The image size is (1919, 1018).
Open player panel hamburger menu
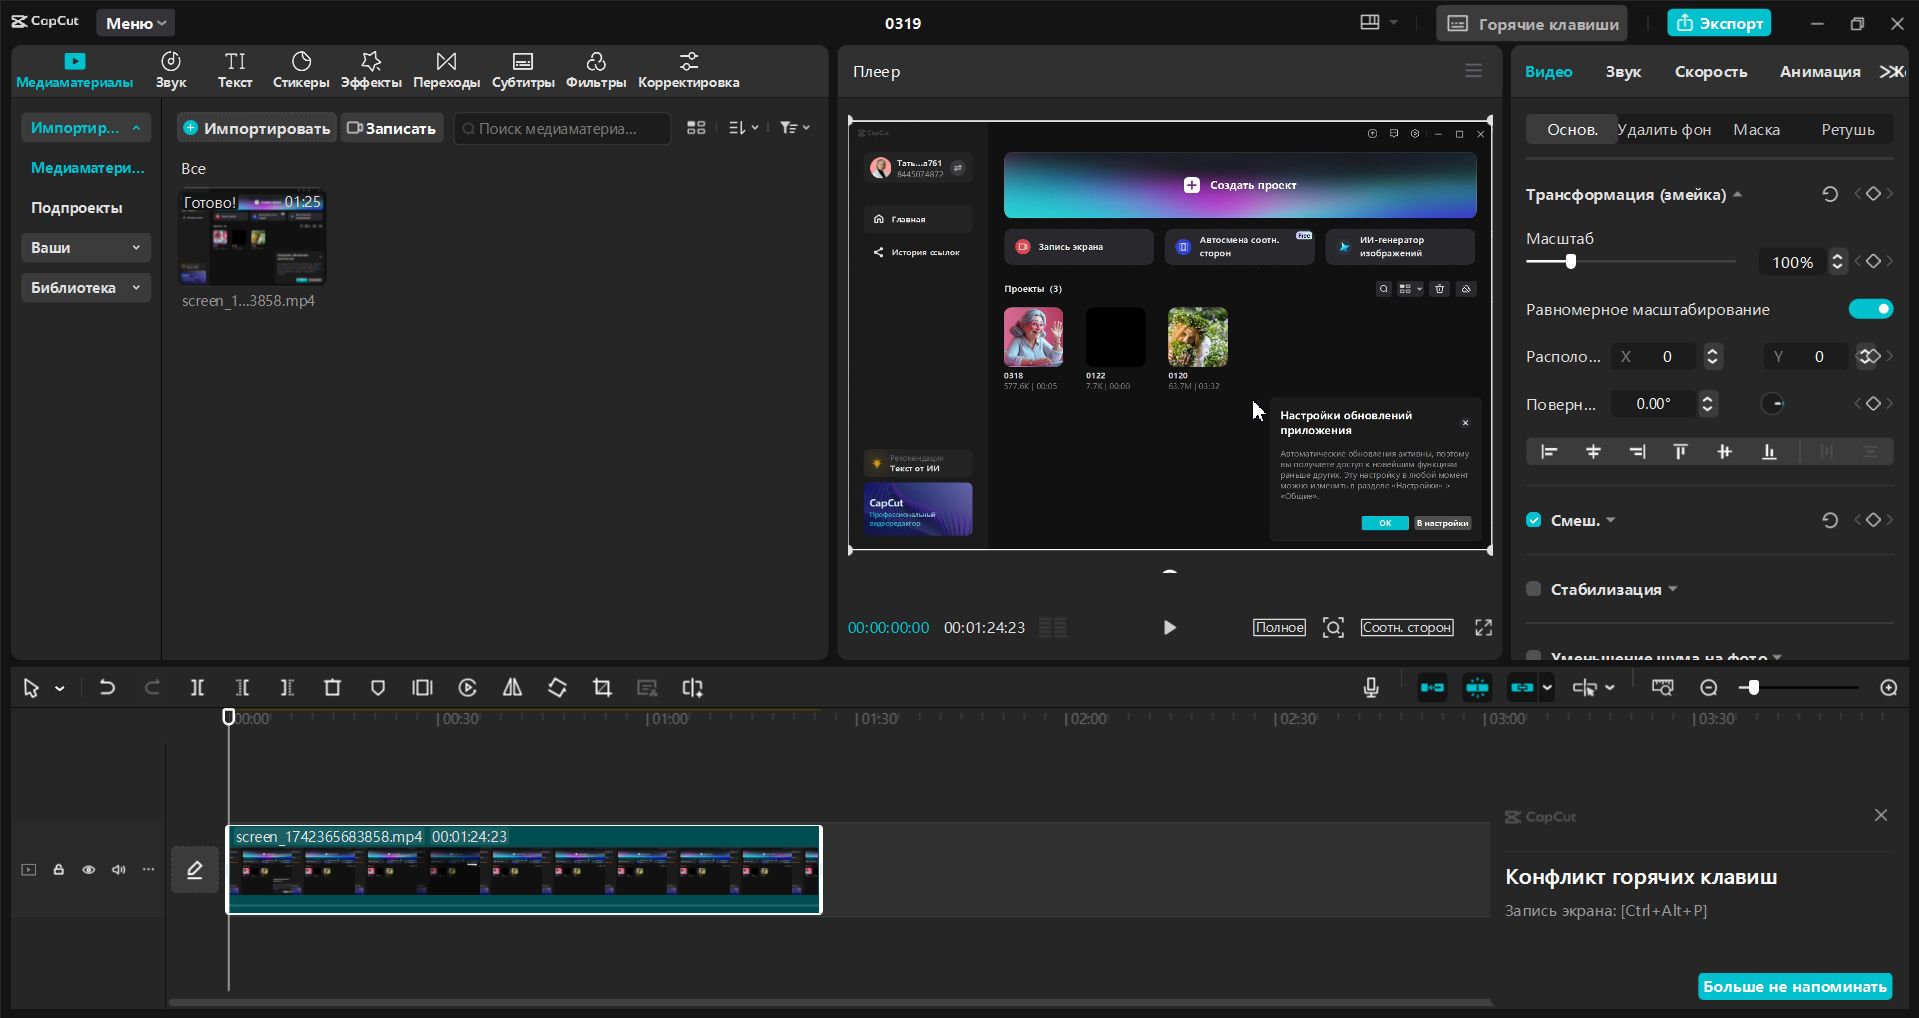coord(1473,71)
